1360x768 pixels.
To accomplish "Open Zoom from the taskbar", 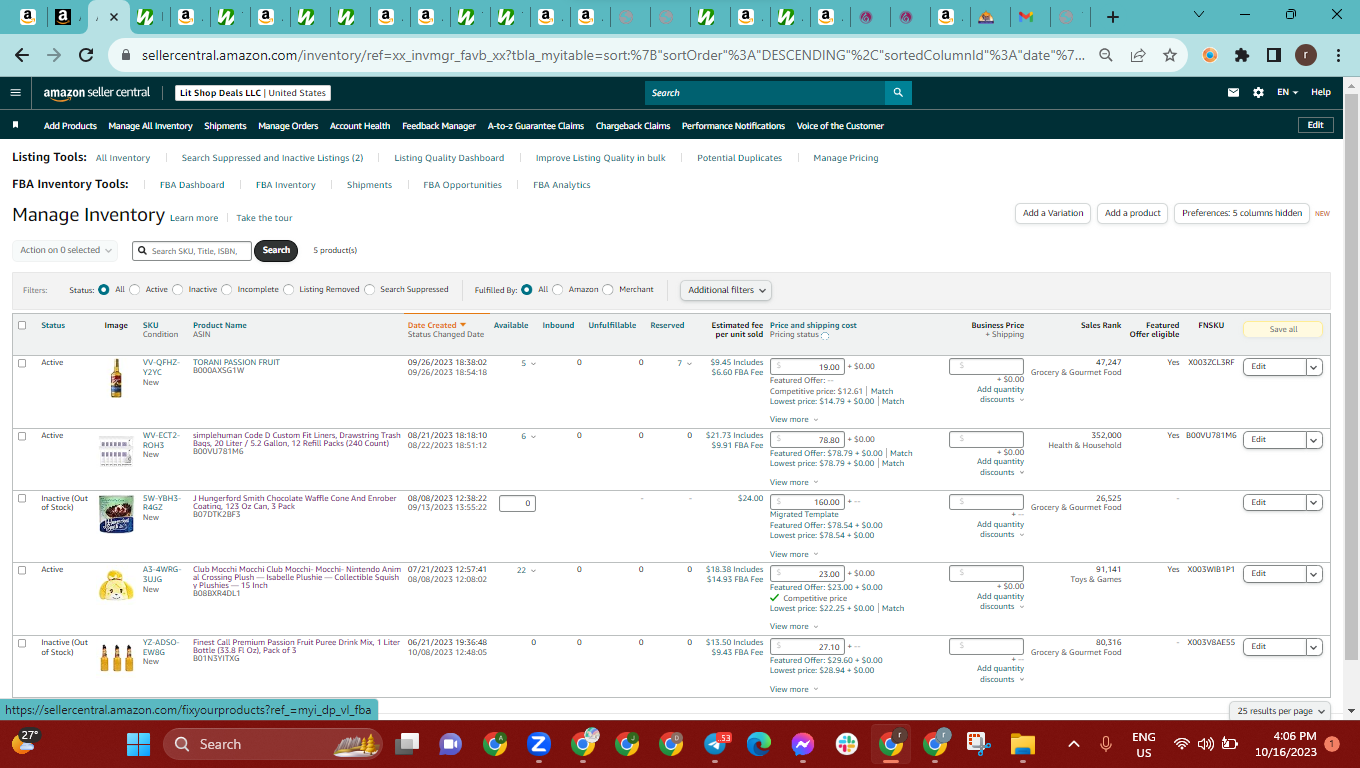I will pos(538,744).
